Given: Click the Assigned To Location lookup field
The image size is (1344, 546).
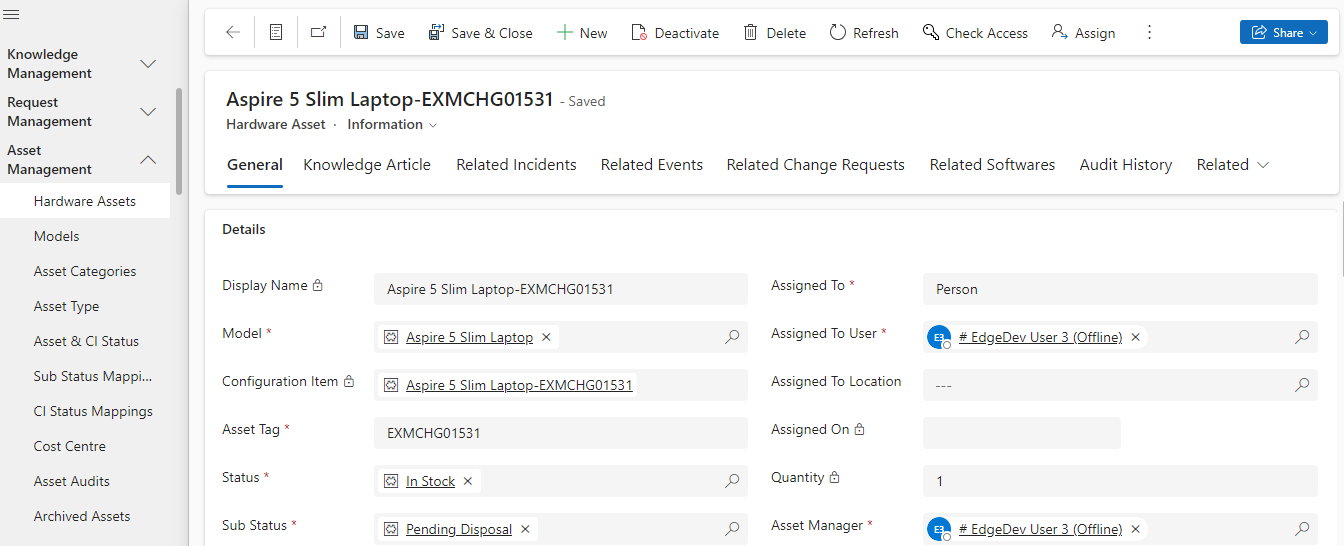Looking at the screenshot, I should tap(1120, 385).
